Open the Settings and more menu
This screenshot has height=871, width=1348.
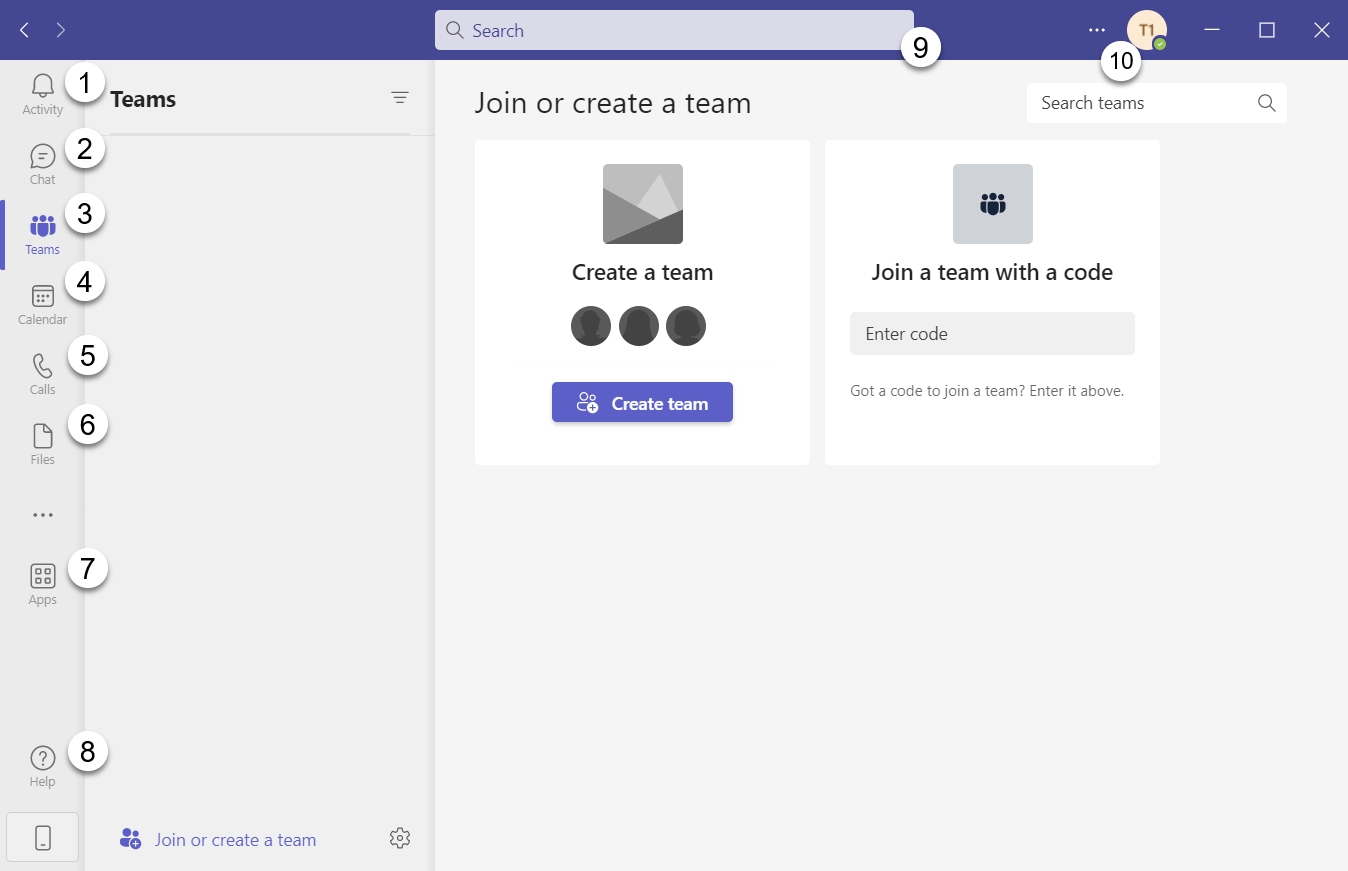pyautogui.click(x=1097, y=30)
